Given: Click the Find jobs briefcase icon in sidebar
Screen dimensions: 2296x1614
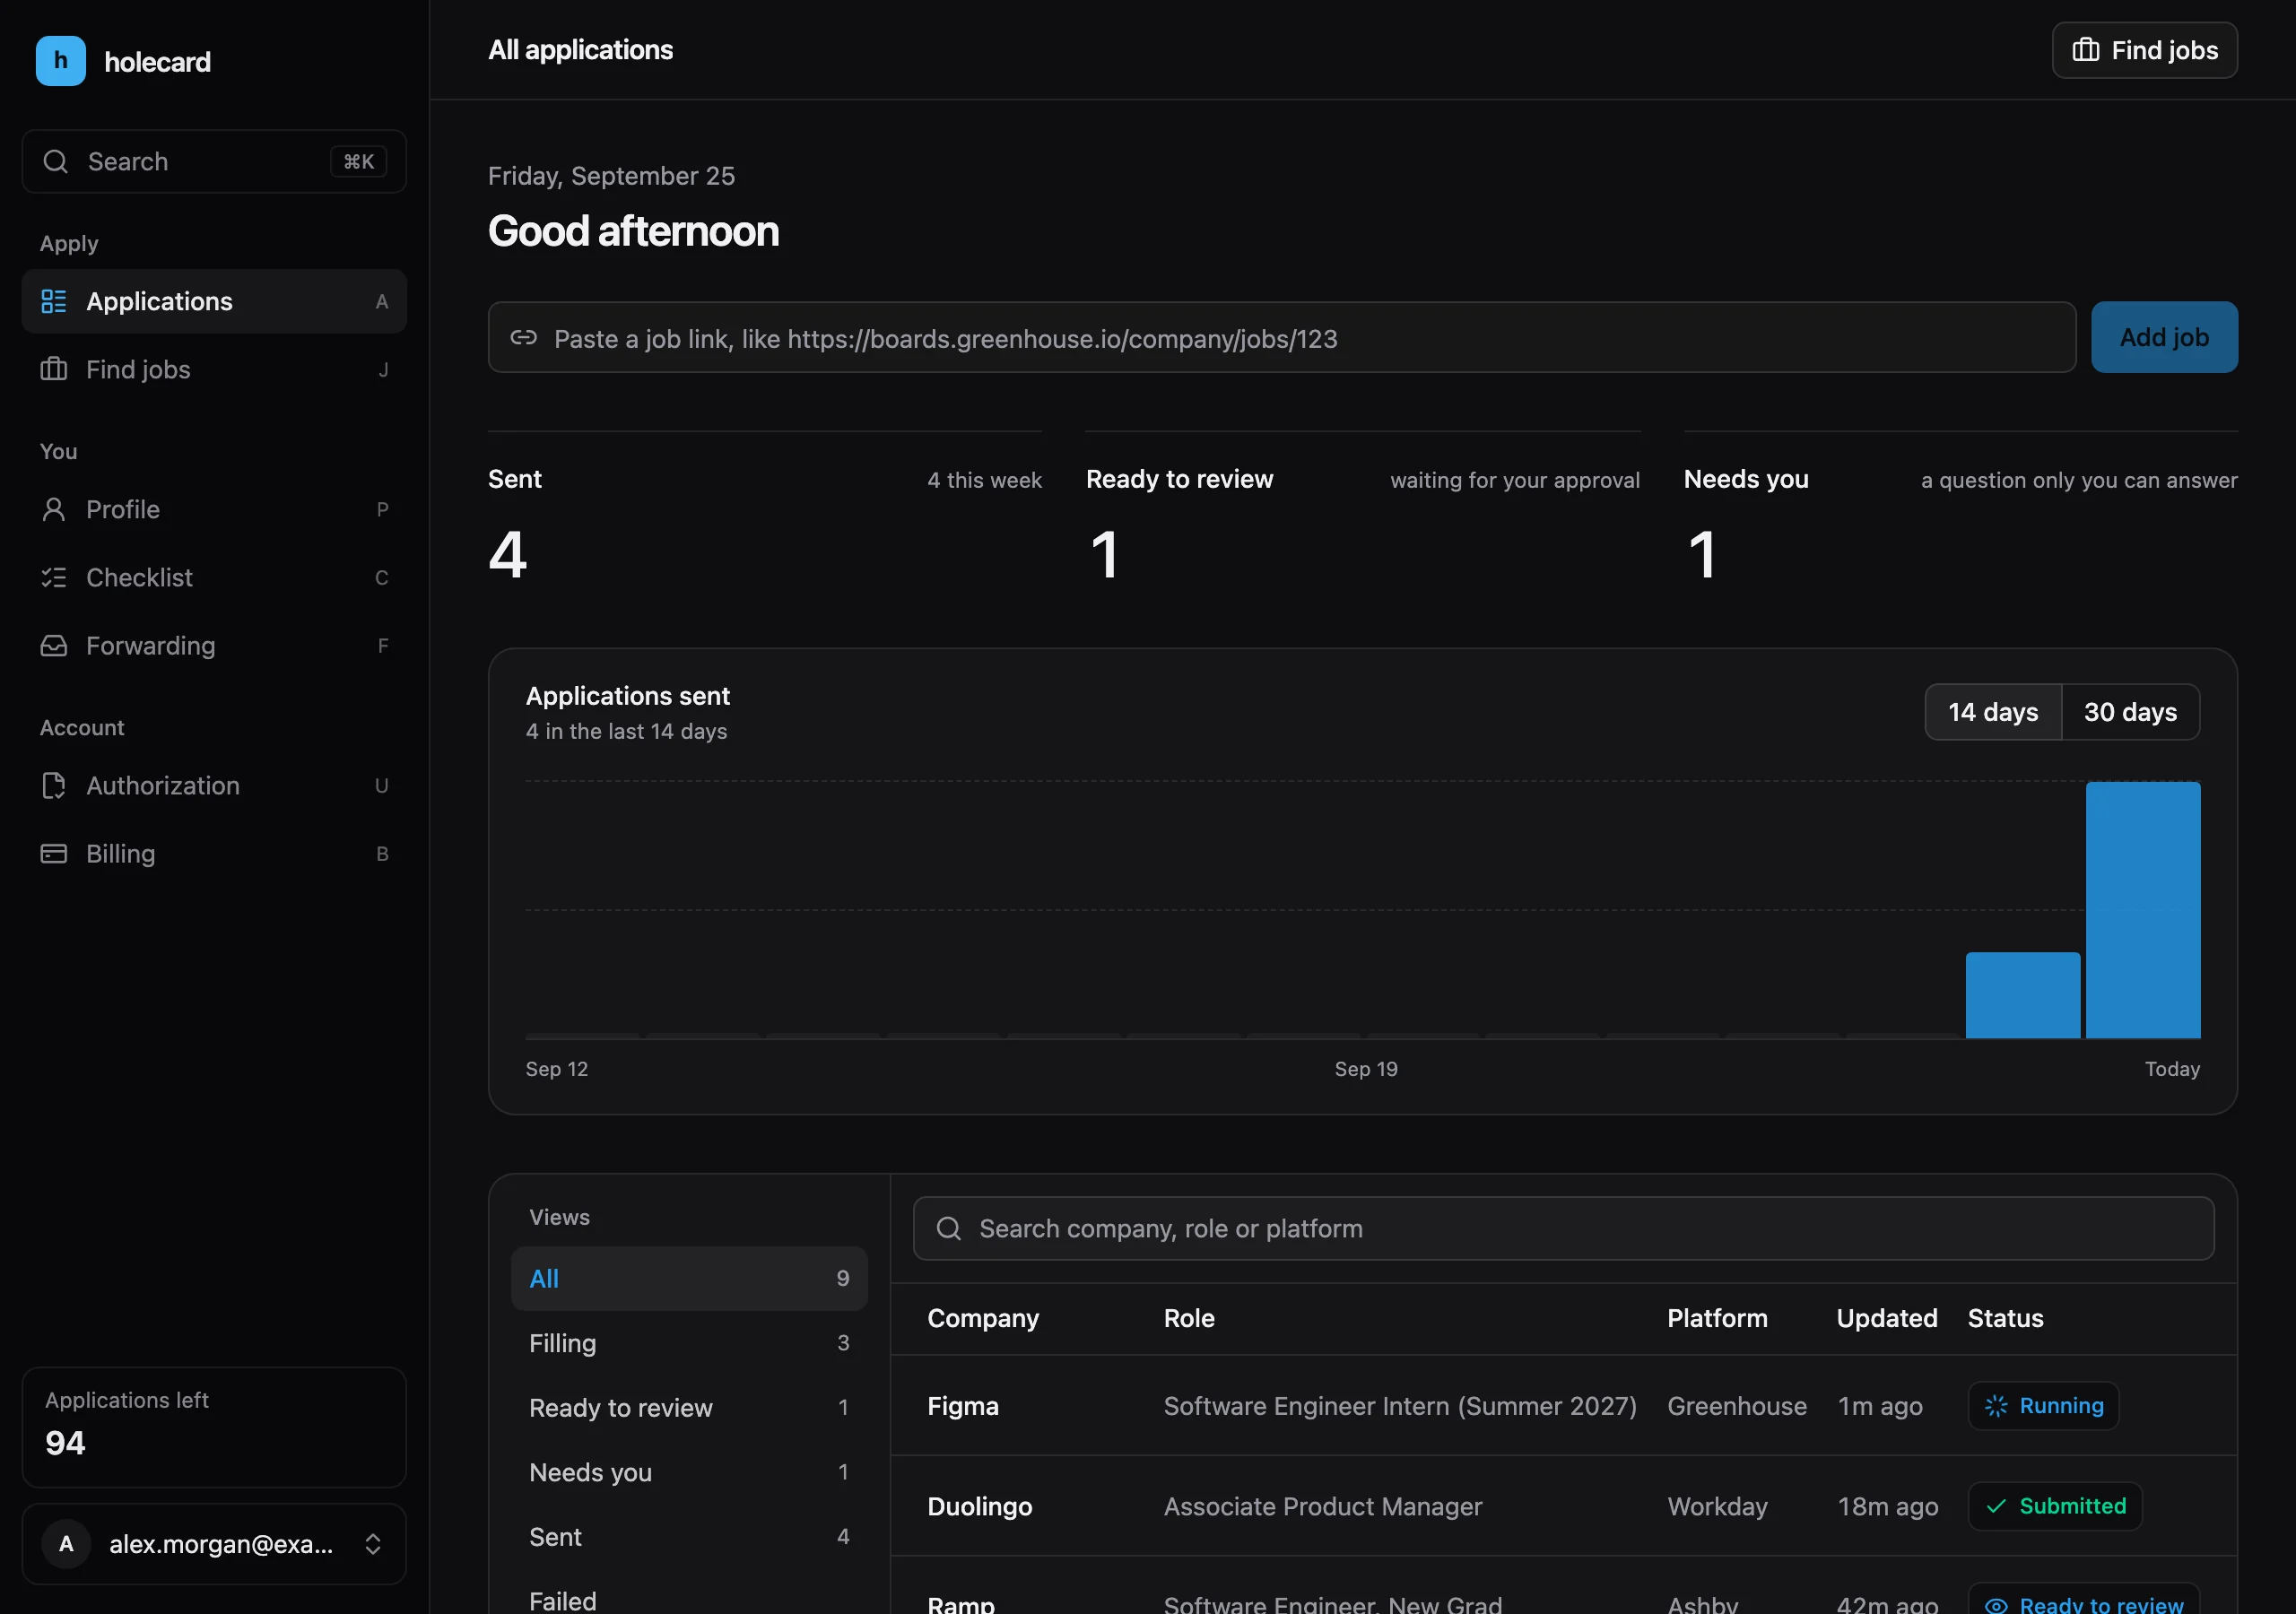Looking at the screenshot, I should tap(54, 369).
